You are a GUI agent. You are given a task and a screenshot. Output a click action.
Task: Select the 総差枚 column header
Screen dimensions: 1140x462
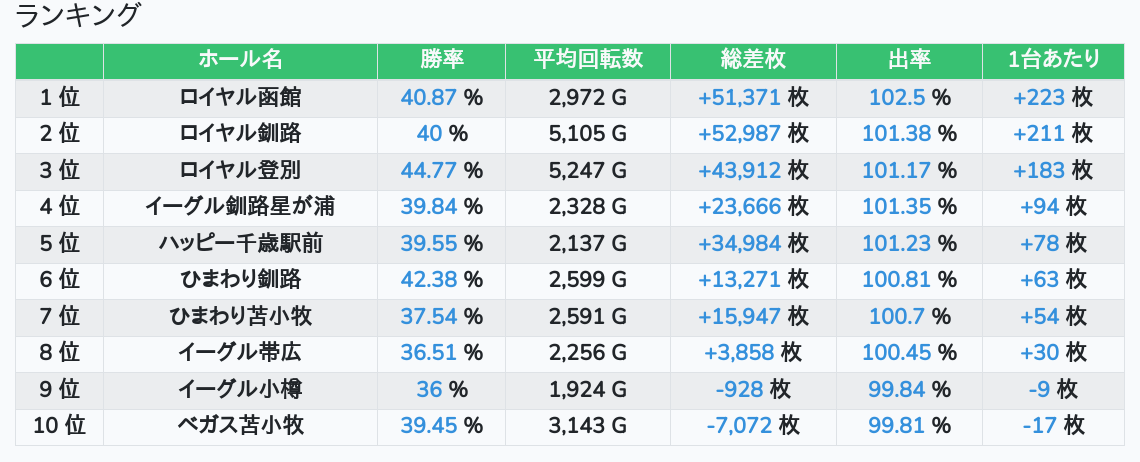[x=752, y=60]
